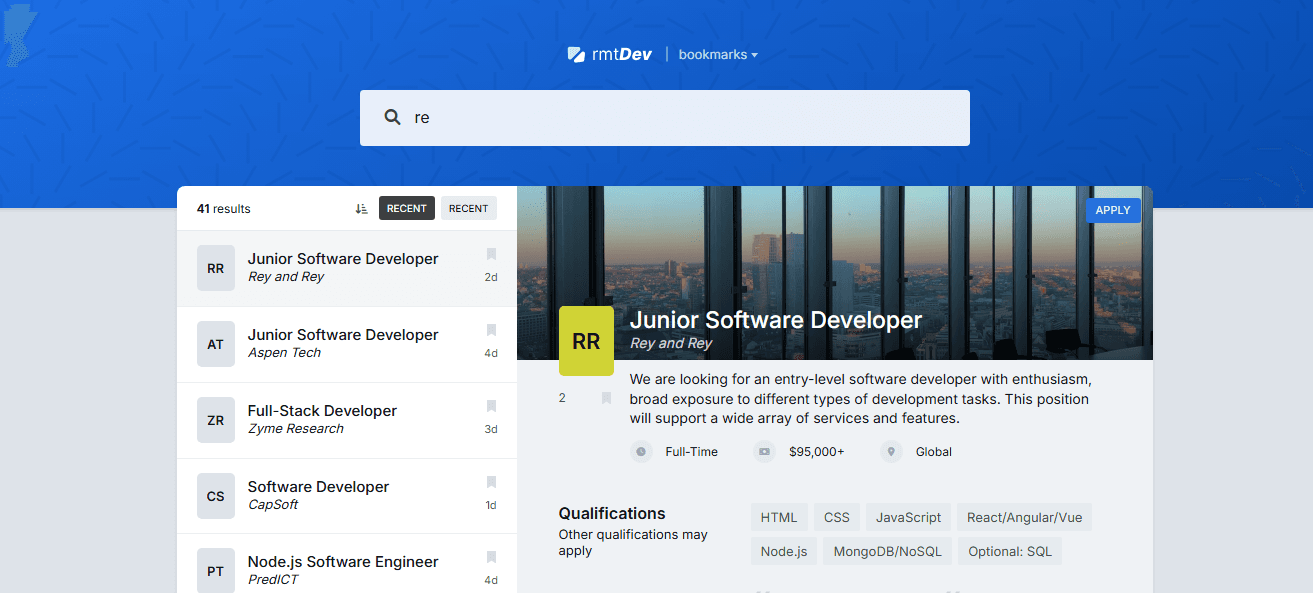
Task: Select the light inactive RECENT sort button
Action: pyautogui.click(x=469, y=208)
